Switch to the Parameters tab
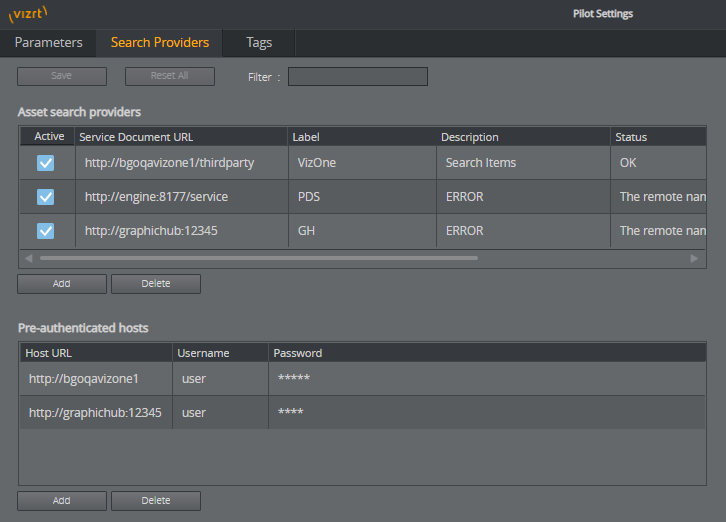726x522 pixels. [x=48, y=43]
